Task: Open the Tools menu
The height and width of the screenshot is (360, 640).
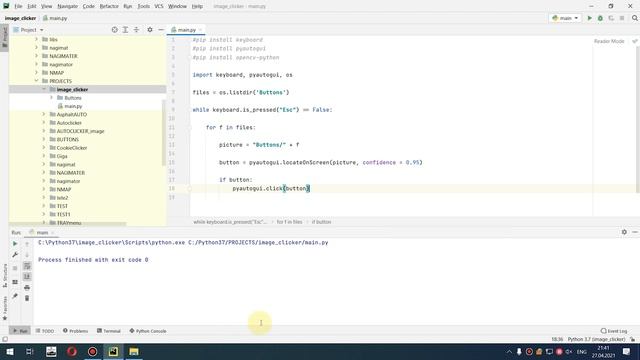Action: (x=143, y=6)
